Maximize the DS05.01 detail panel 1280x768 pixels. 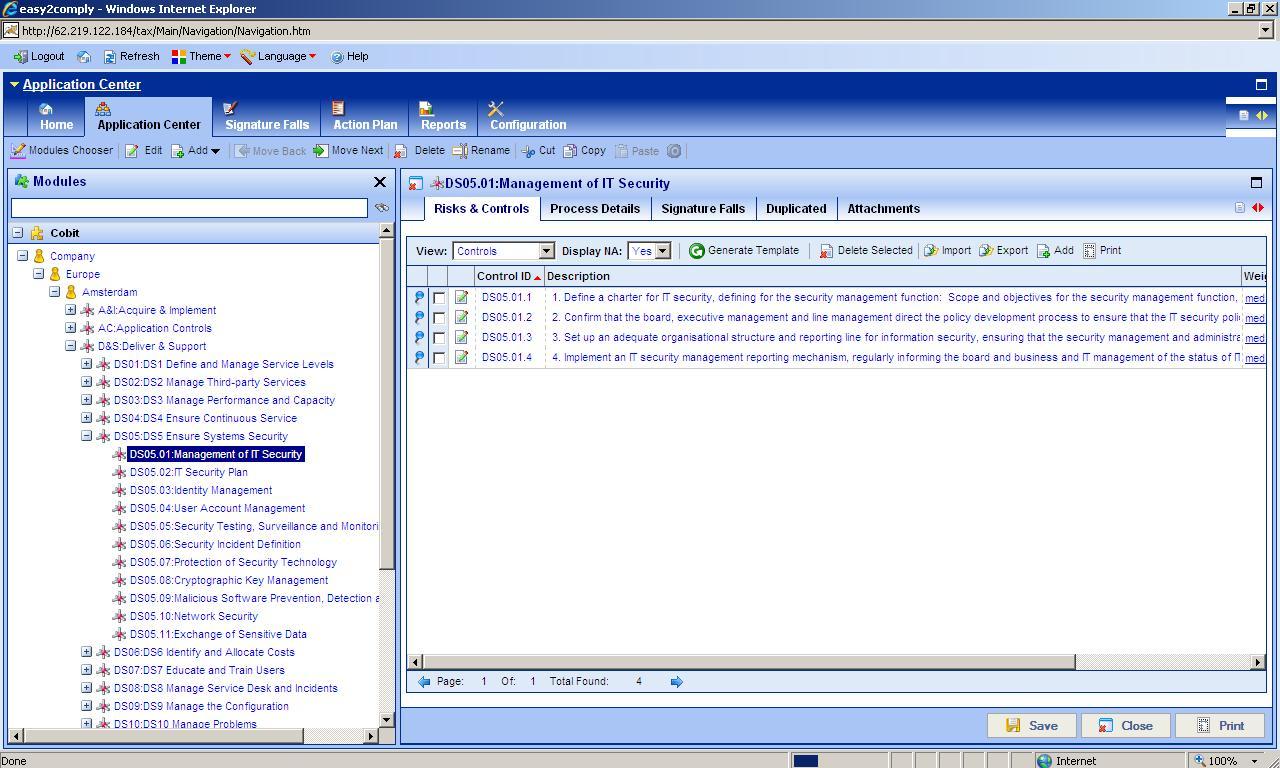pos(1257,182)
